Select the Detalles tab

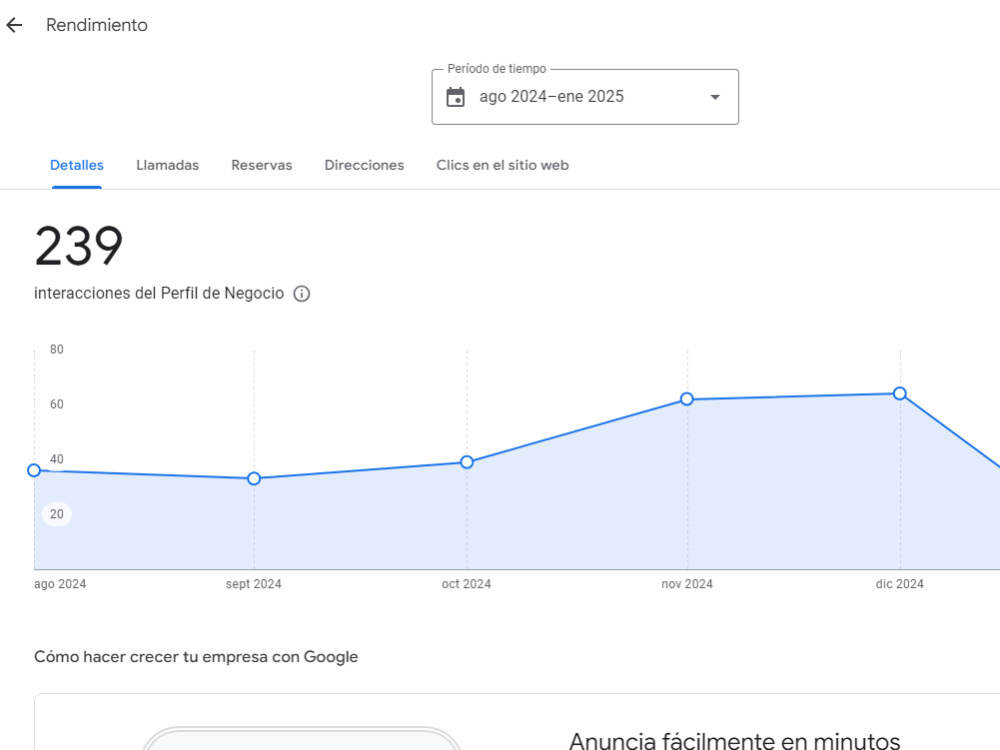point(77,165)
